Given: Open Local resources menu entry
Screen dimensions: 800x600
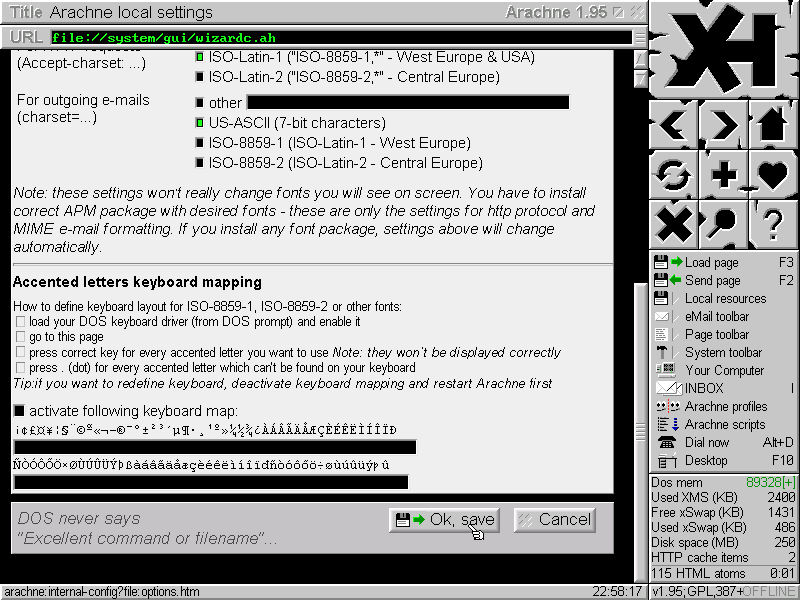Looking at the screenshot, I should pyautogui.click(x=723, y=298).
